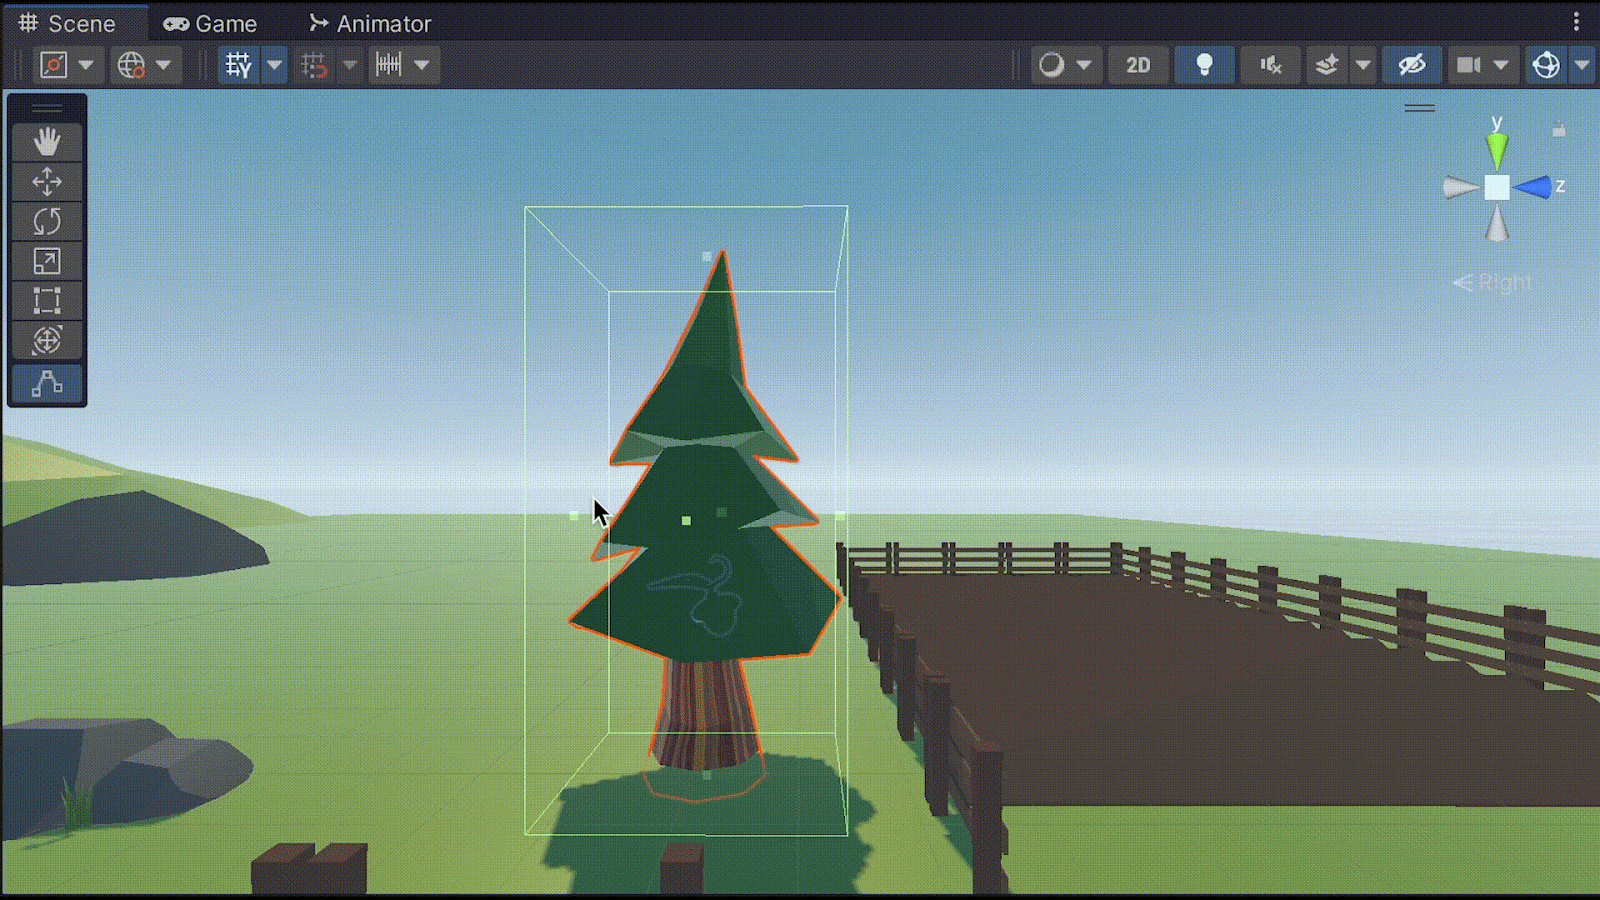Viewport: 1600px width, 900px height.
Task: Select the Scale tool
Action: click(x=47, y=261)
